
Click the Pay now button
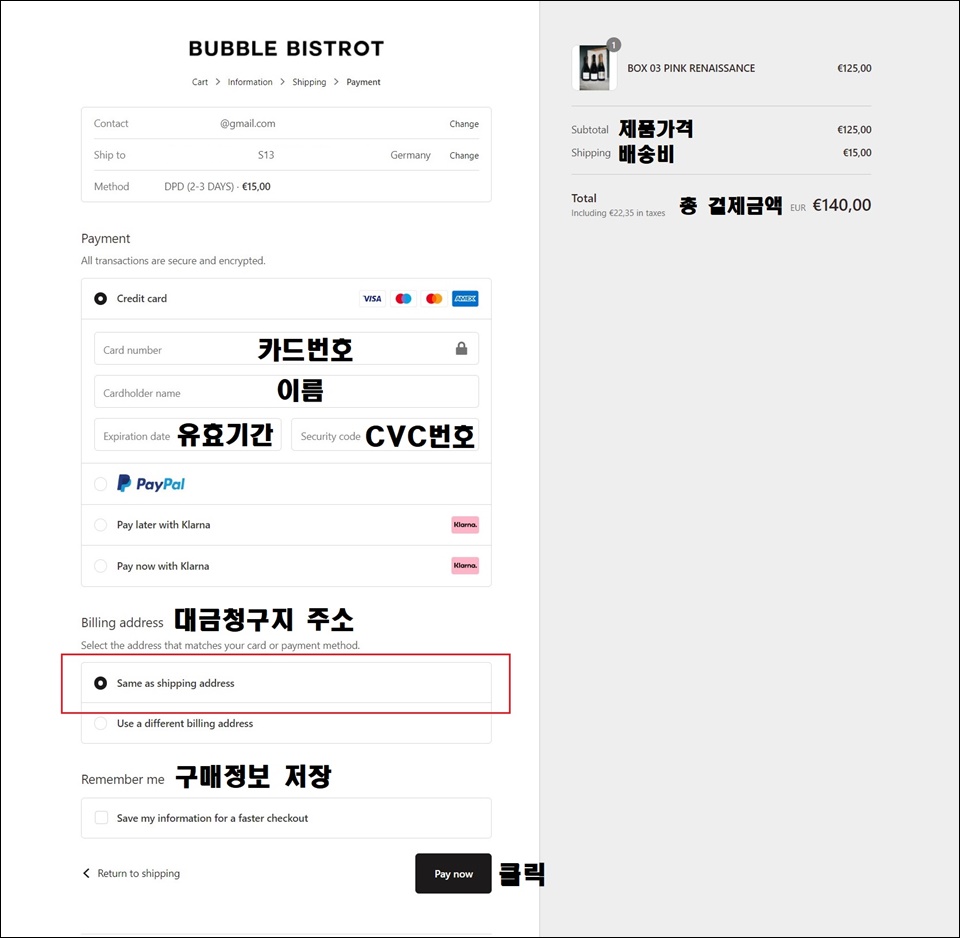tap(453, 874)
